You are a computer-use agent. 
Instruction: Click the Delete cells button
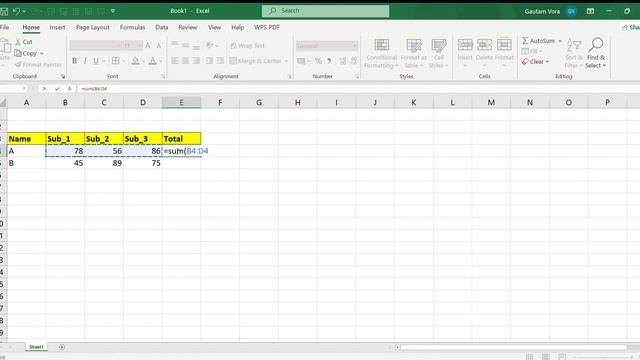coord(484,53)
